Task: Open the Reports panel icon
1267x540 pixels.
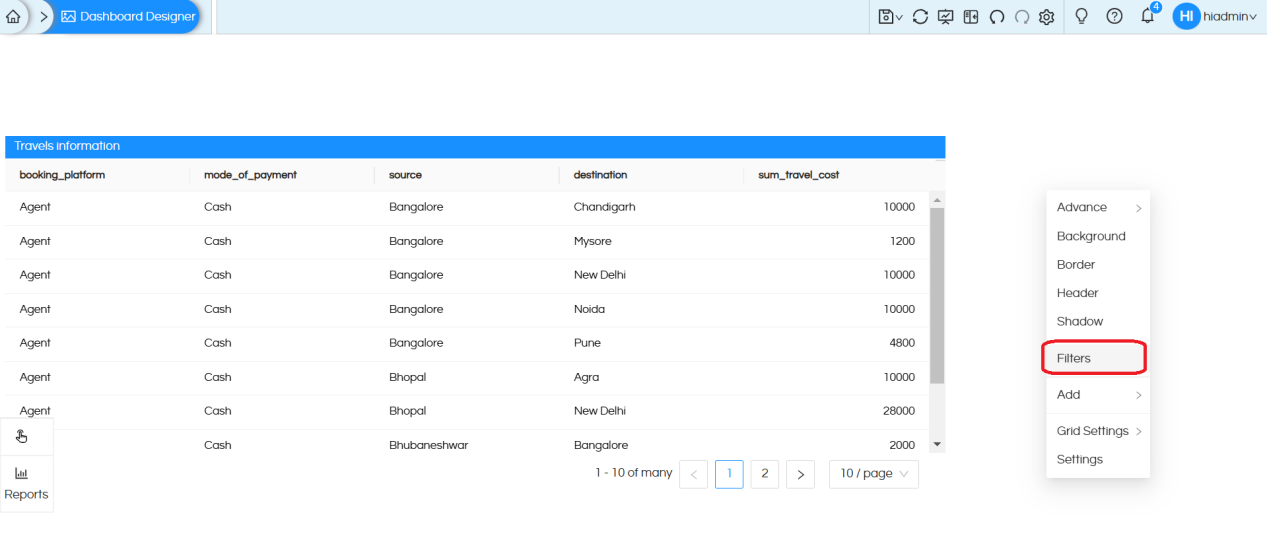Action: pos(26,484)
